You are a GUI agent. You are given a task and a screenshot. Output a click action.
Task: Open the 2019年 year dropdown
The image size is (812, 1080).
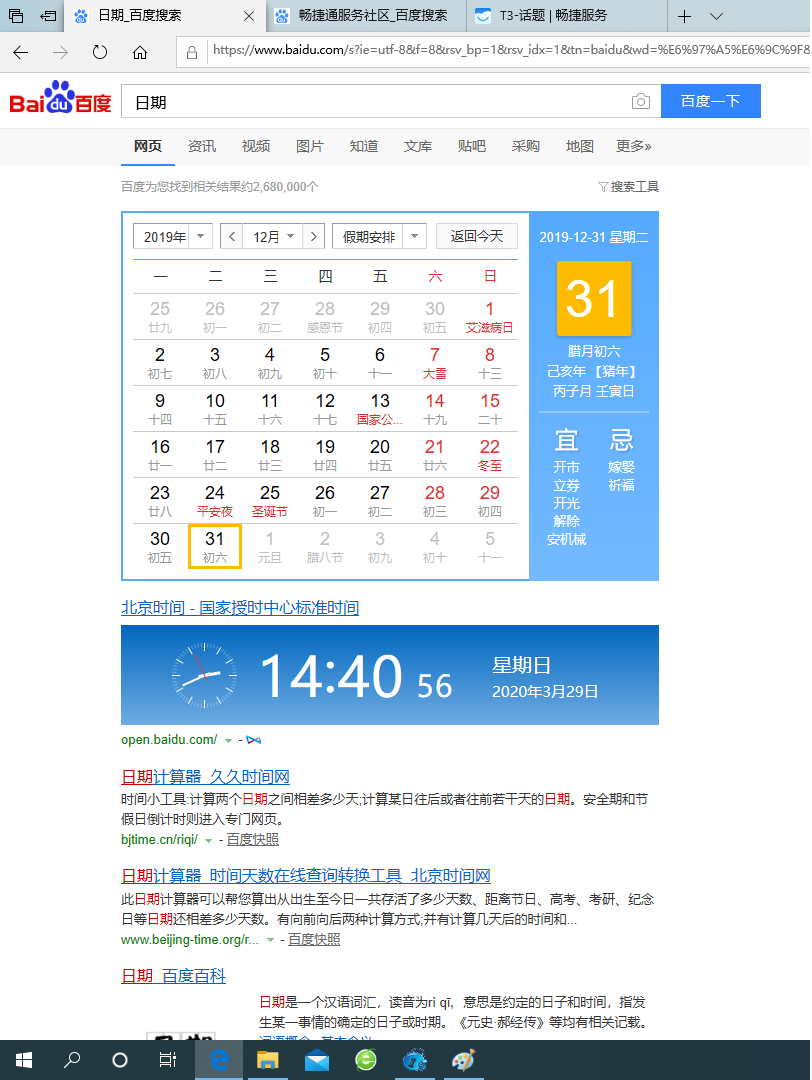[173, 236]
